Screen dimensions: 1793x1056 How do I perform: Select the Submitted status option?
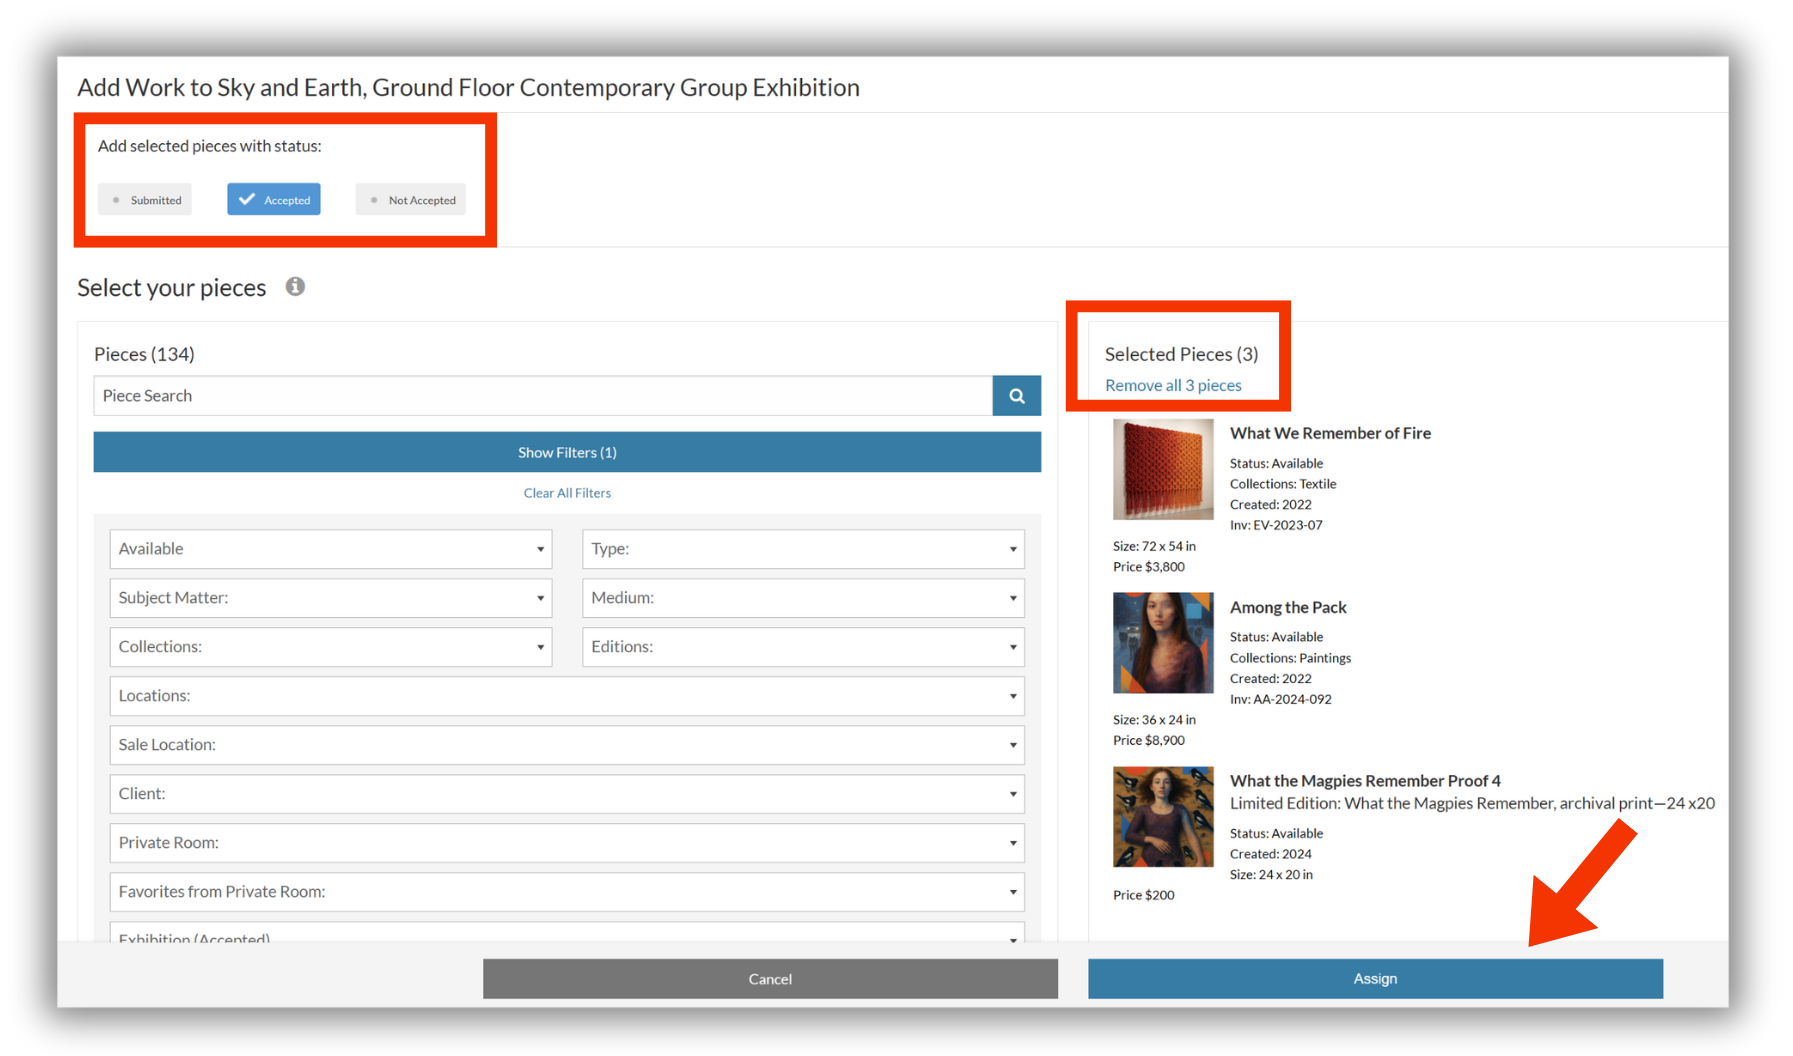pyautogui.click(x=145, y=200)
